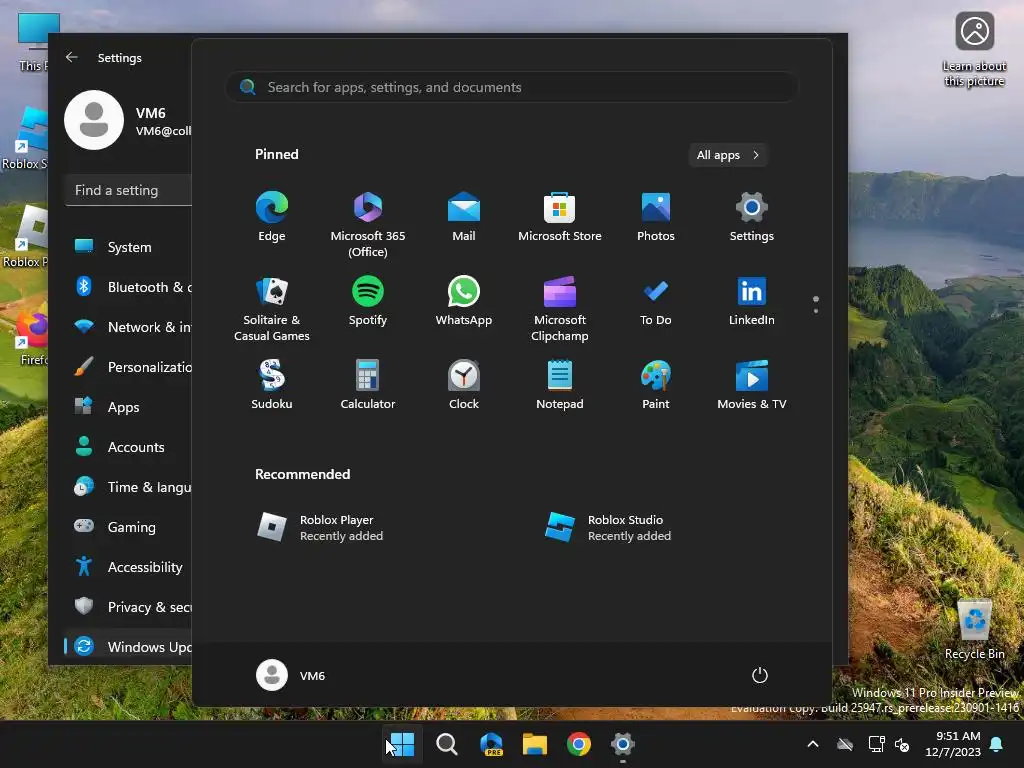Select System in Settings sidebar
The width and height of the screenshot is (1024, 768).
coord(129,247)
